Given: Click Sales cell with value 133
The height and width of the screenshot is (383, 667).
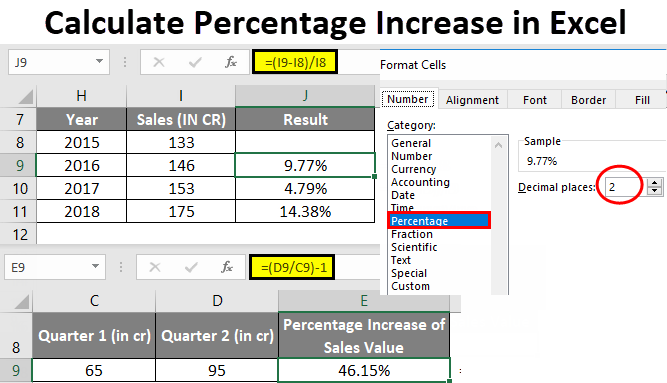Looking at the screenshot, I should [181, 142].
